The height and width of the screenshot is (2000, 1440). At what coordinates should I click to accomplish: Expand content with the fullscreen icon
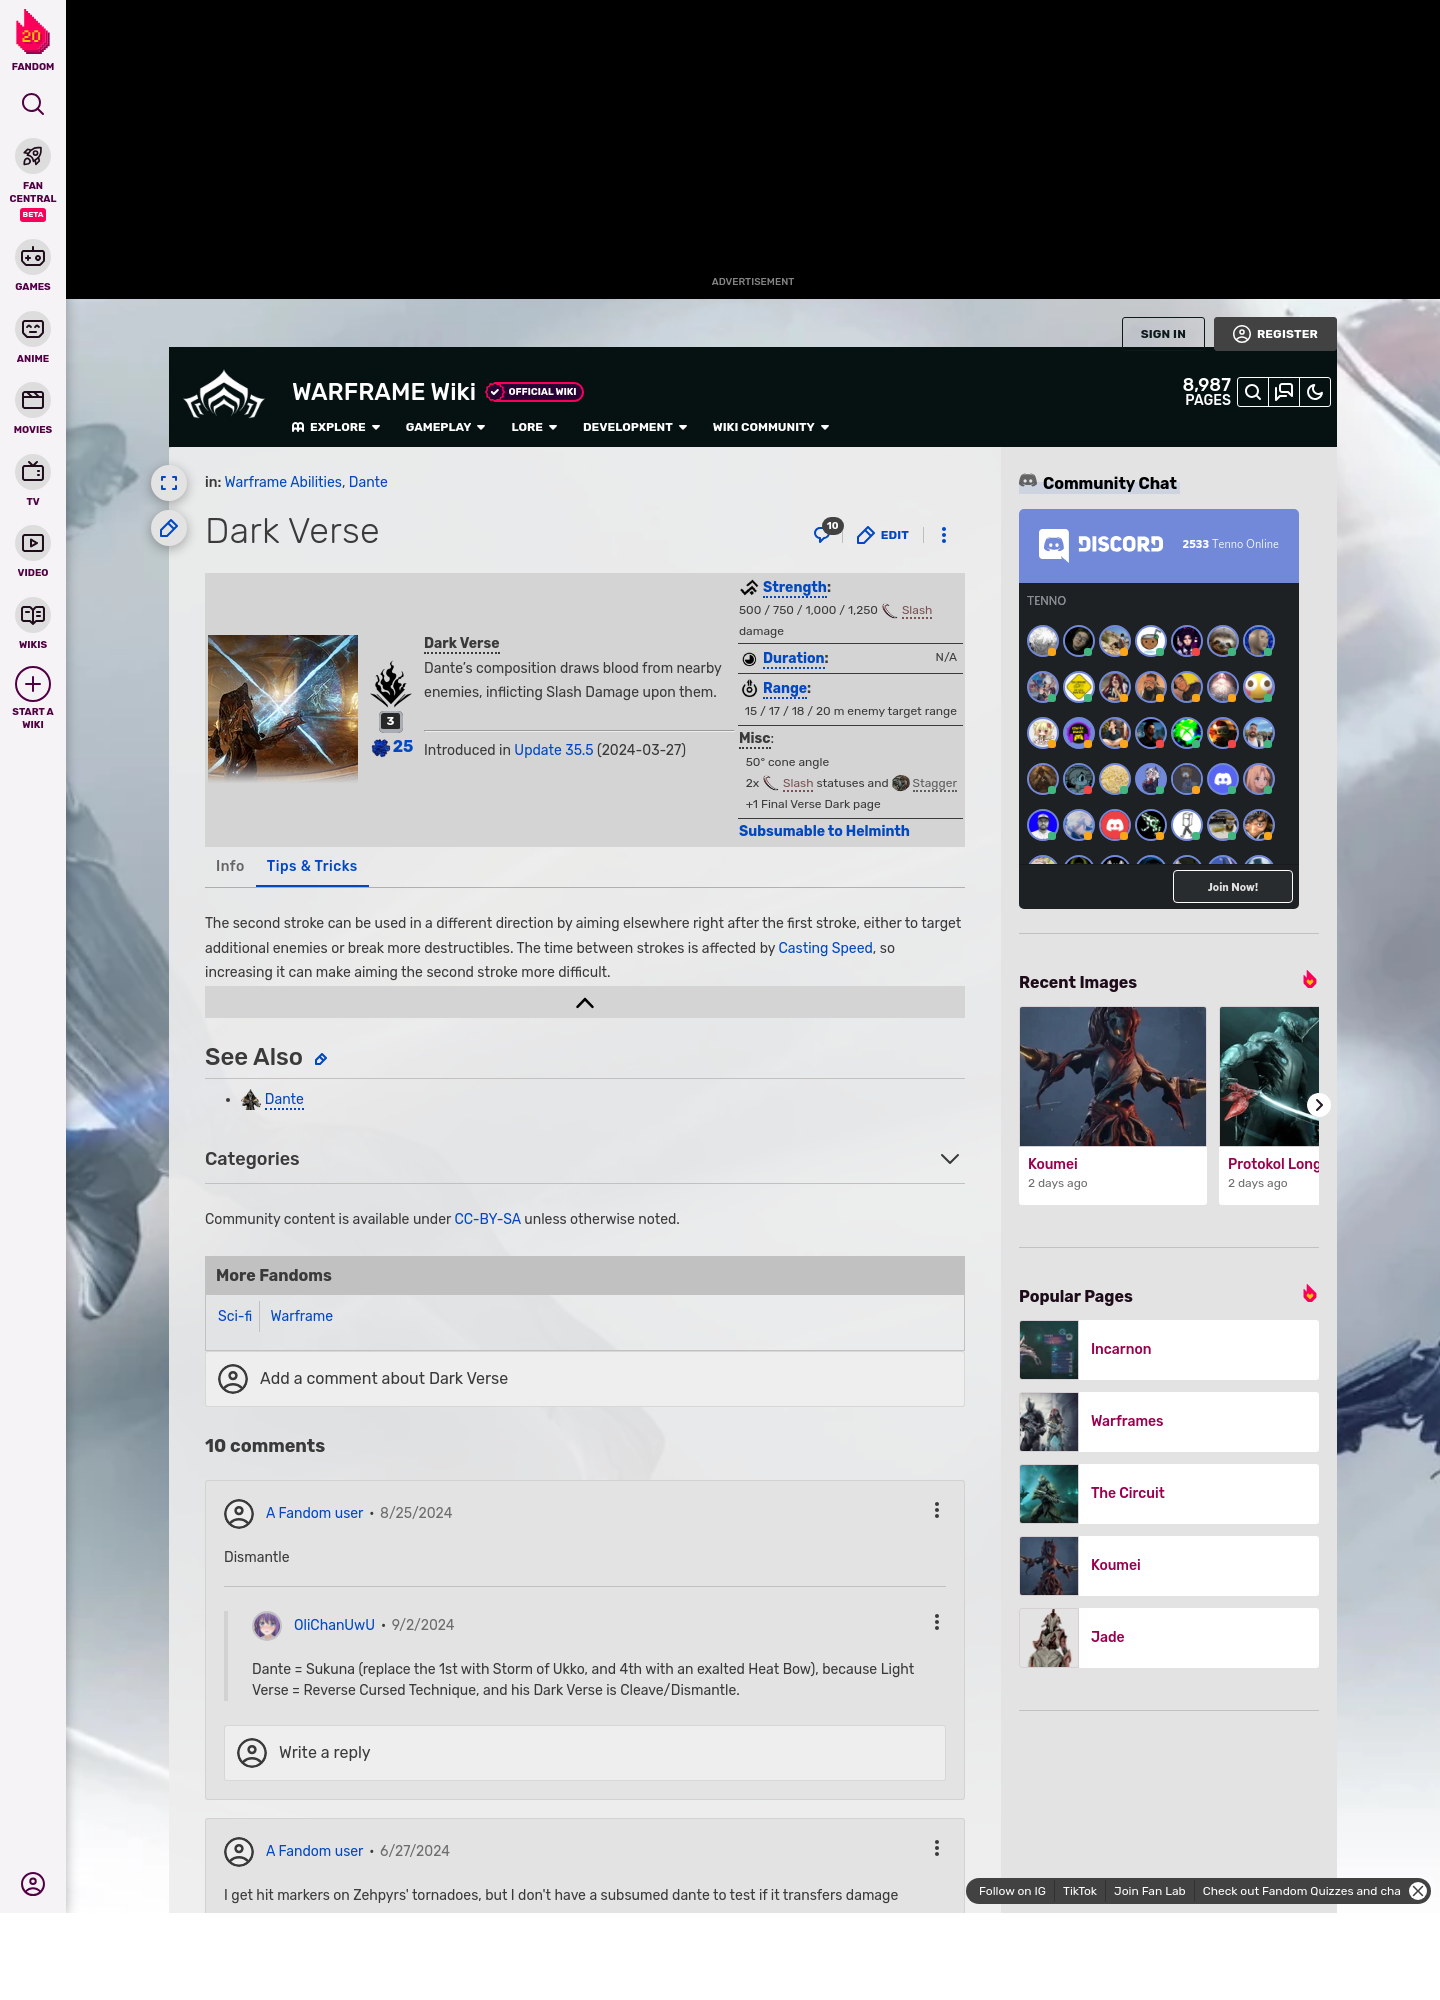point(169,483)
